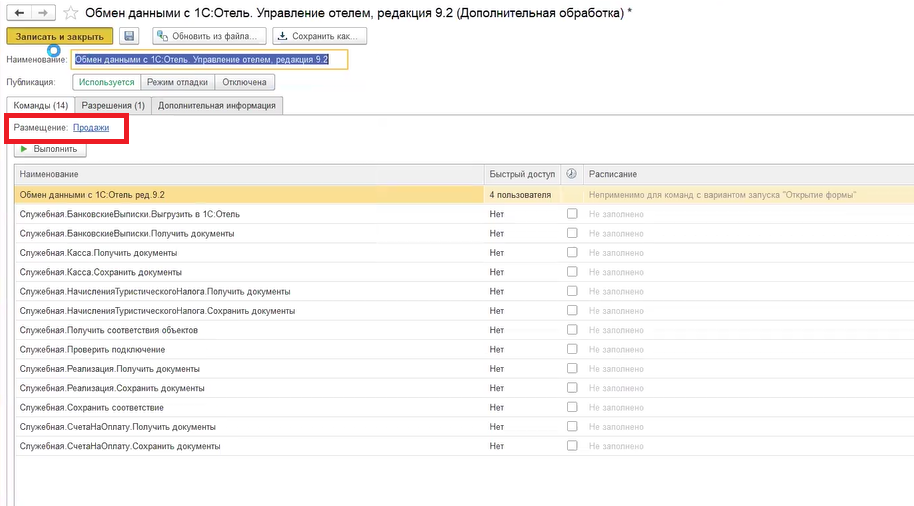Enable schedule checkbox for Служебная.Касса.Получить документы
Viewport: 914px width, 506px height.
pos(572,252)
